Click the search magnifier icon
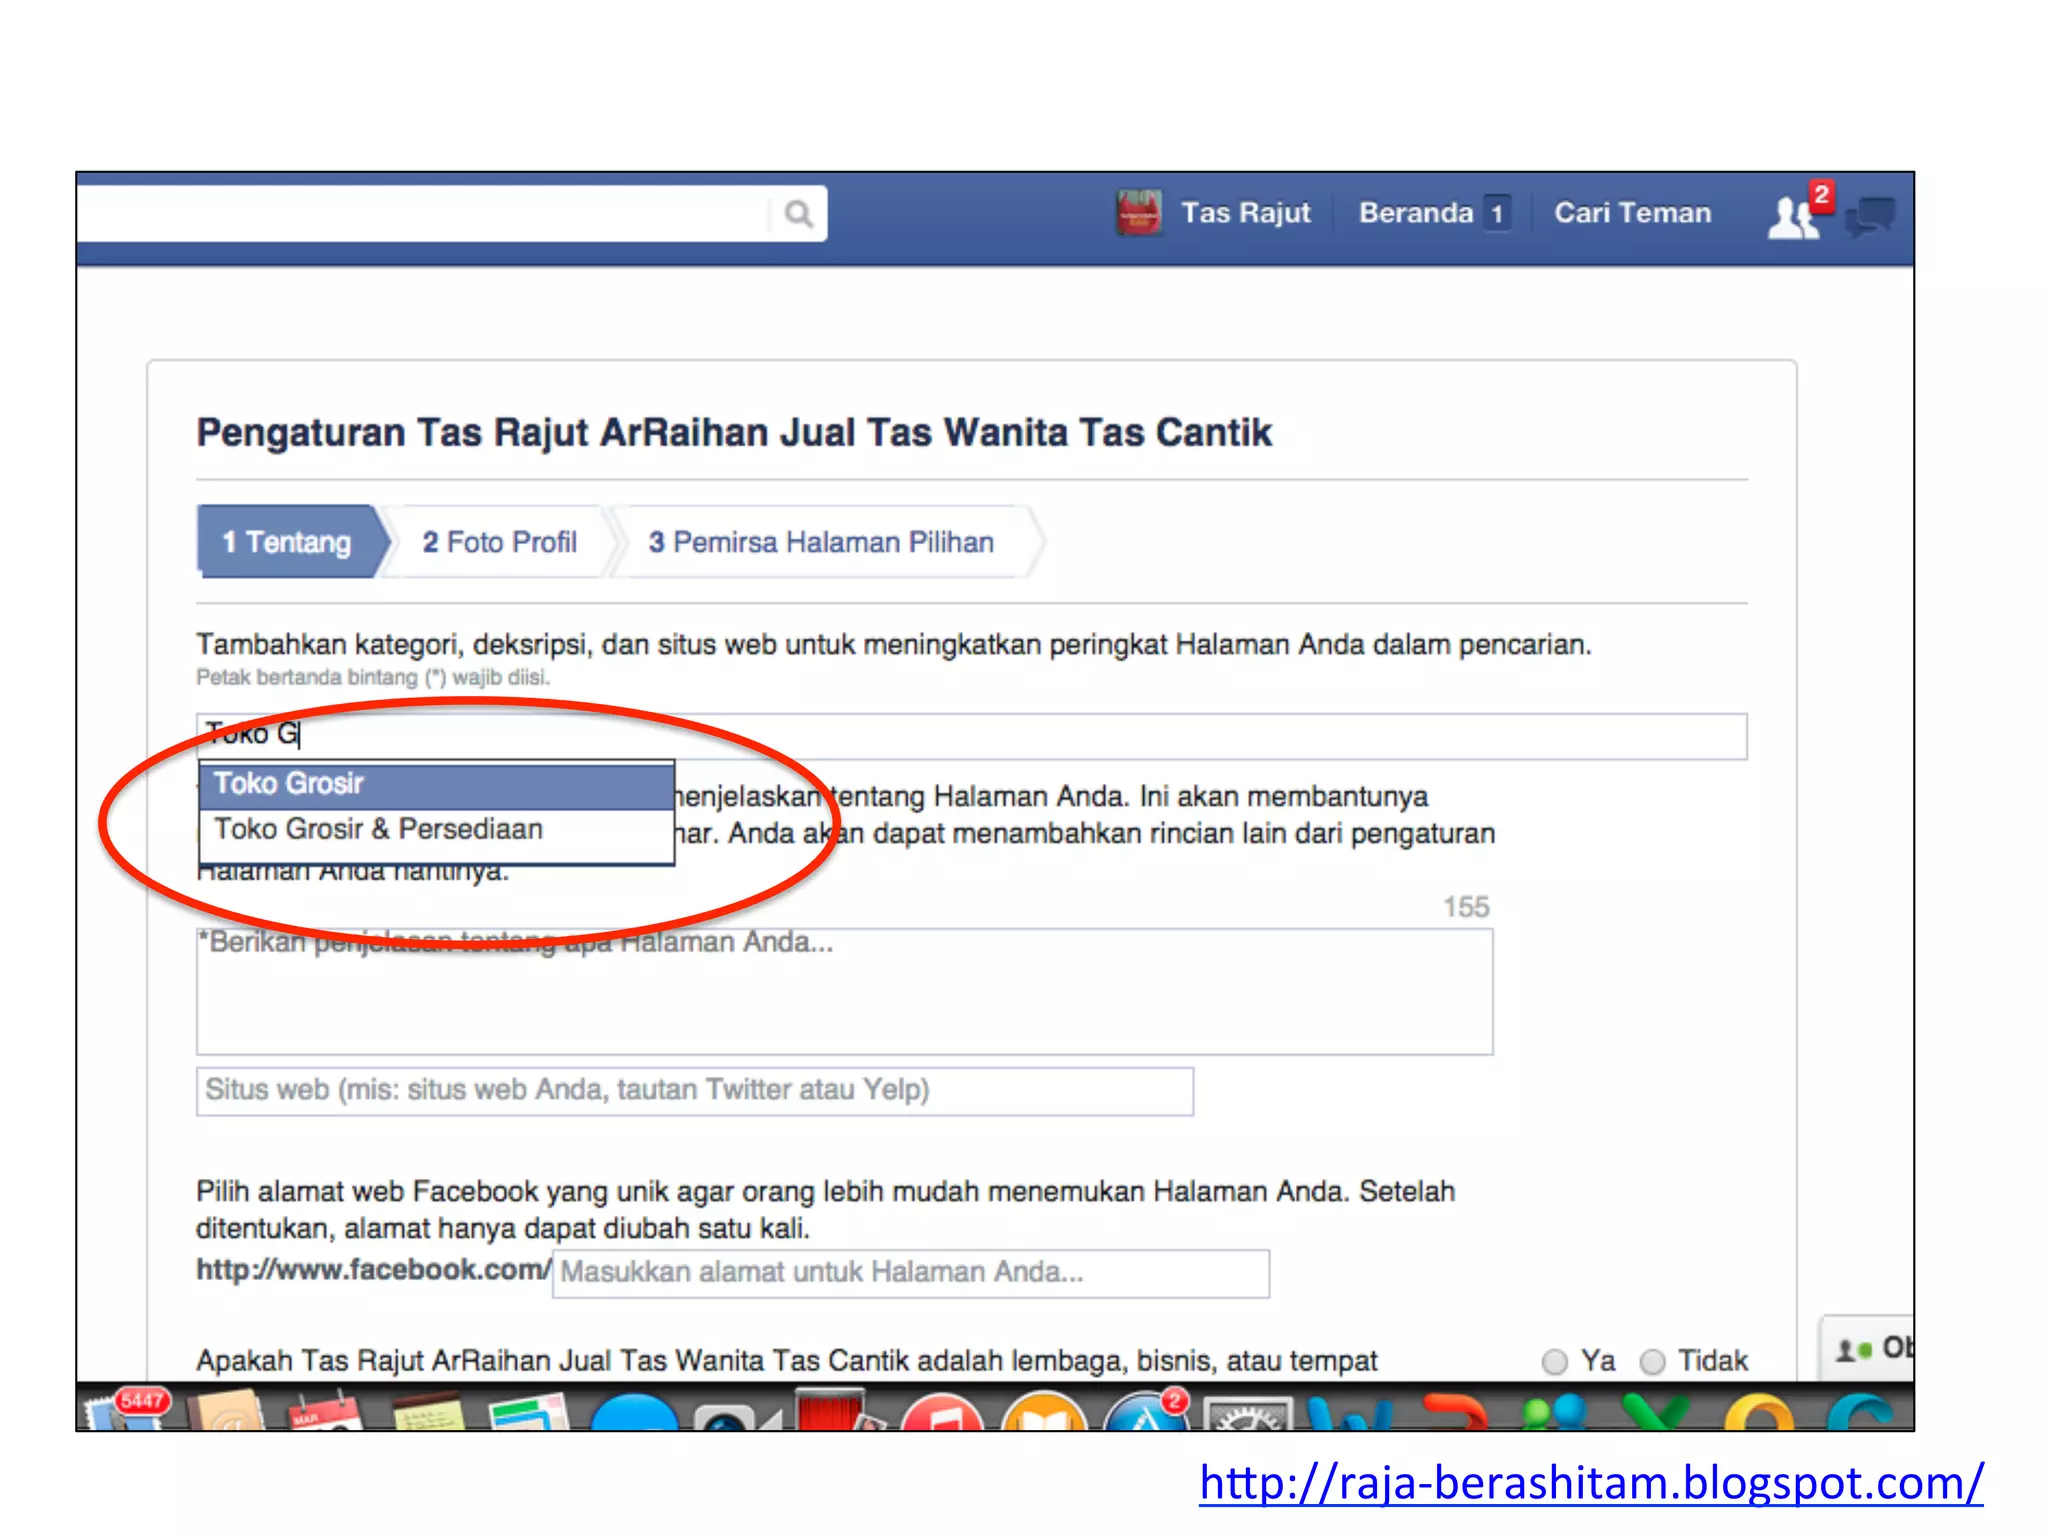The image size is (2048, 1536). pos(798,214)
